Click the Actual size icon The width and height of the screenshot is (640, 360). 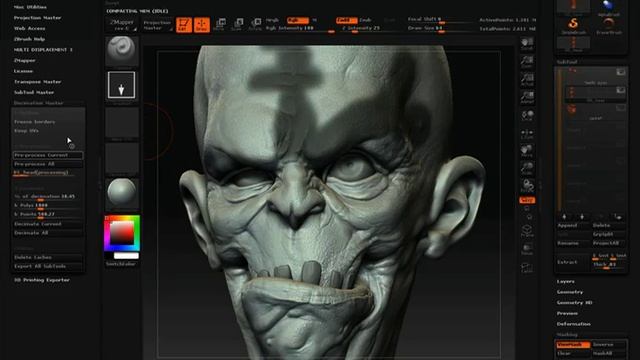[x=527, y=80]
